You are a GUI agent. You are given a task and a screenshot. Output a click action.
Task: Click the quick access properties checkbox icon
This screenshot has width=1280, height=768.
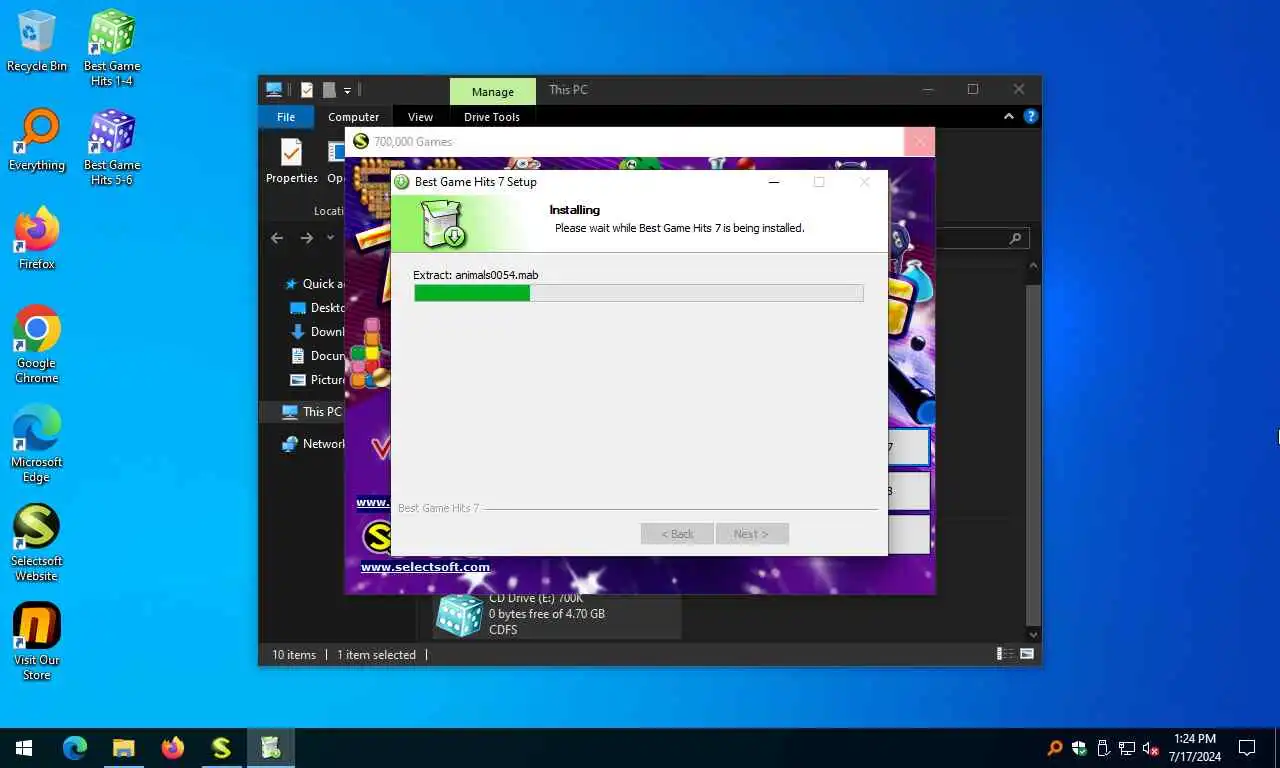(x=306, y=90)
